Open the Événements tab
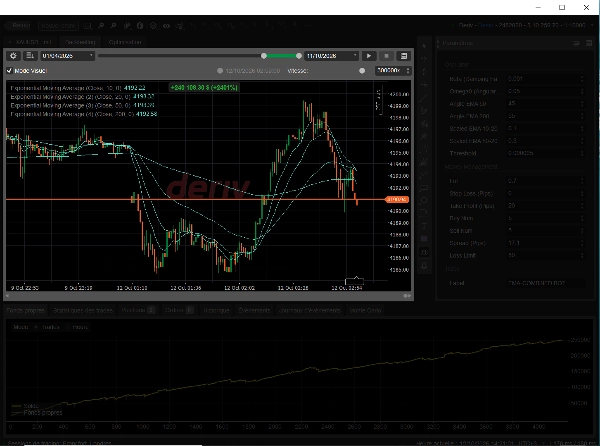 (254, 310)
